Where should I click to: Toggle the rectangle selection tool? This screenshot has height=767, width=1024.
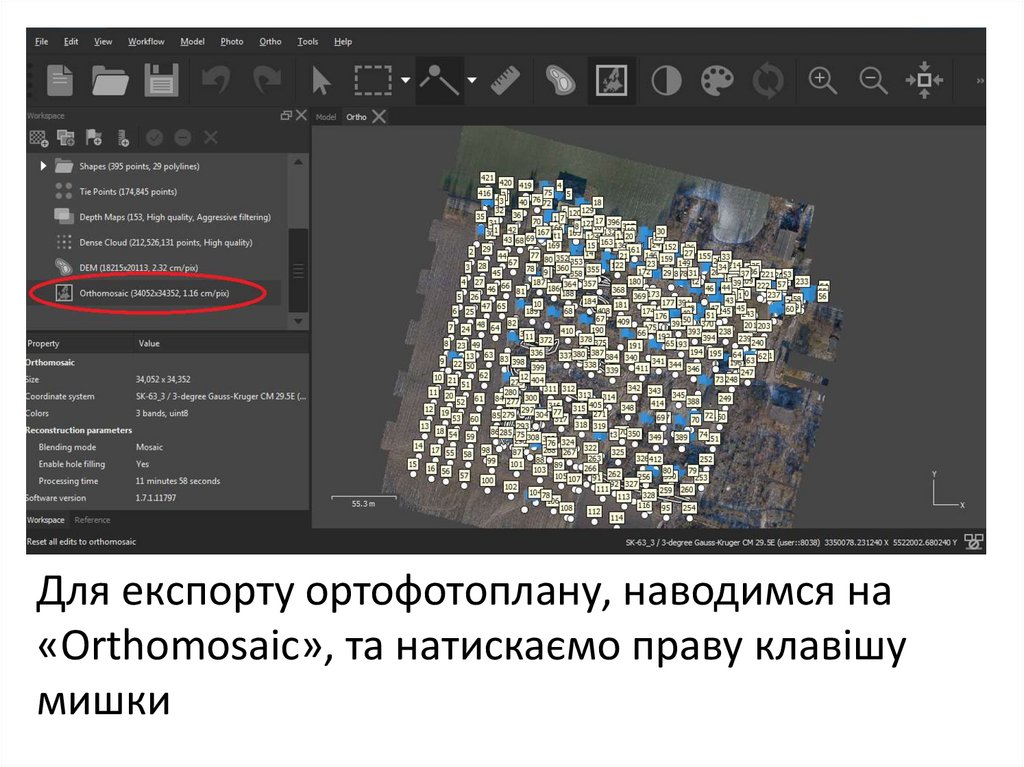(x=374, y=80)
